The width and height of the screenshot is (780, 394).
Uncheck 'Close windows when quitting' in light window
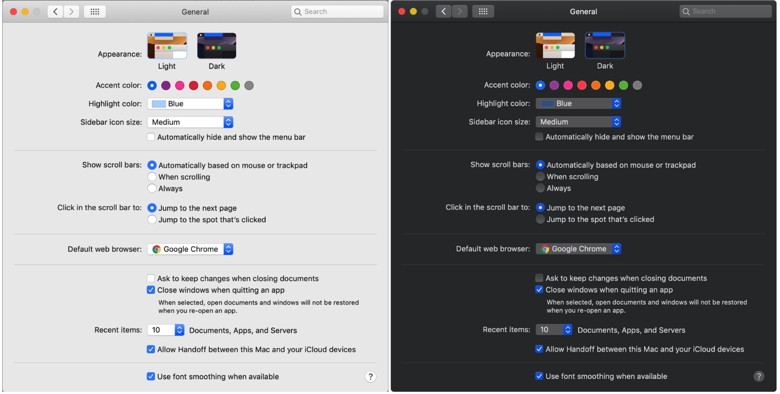(151, 290)
